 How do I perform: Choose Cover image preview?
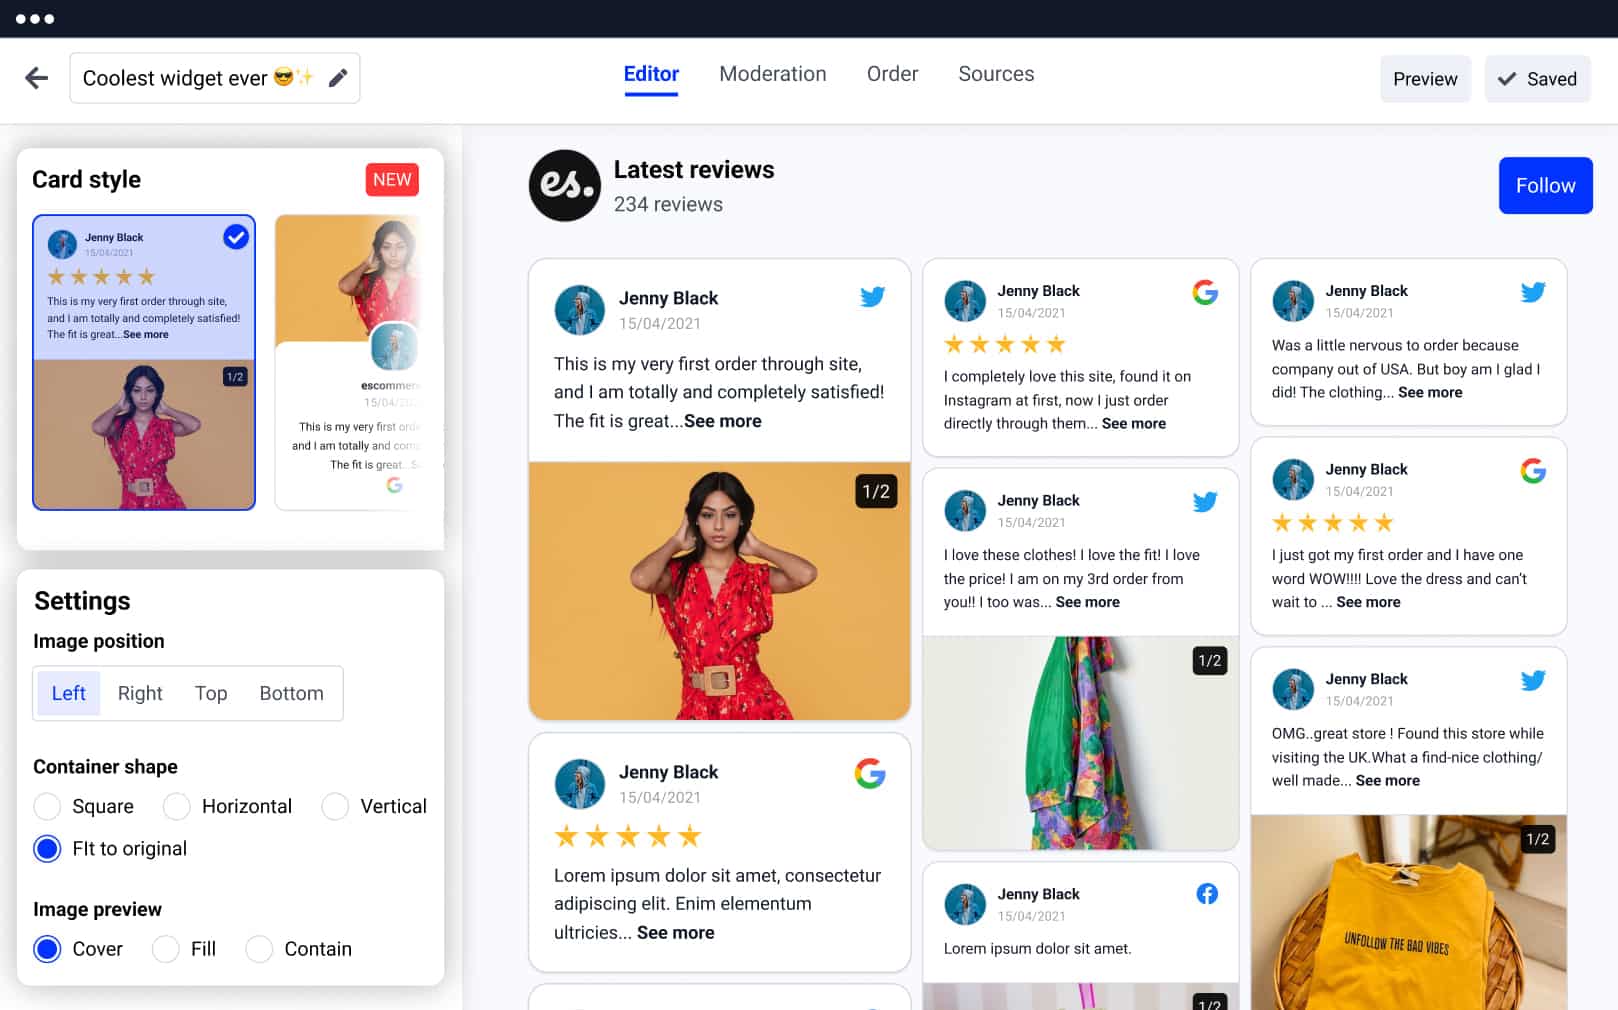pyautogui.click(x=47, y=949)
